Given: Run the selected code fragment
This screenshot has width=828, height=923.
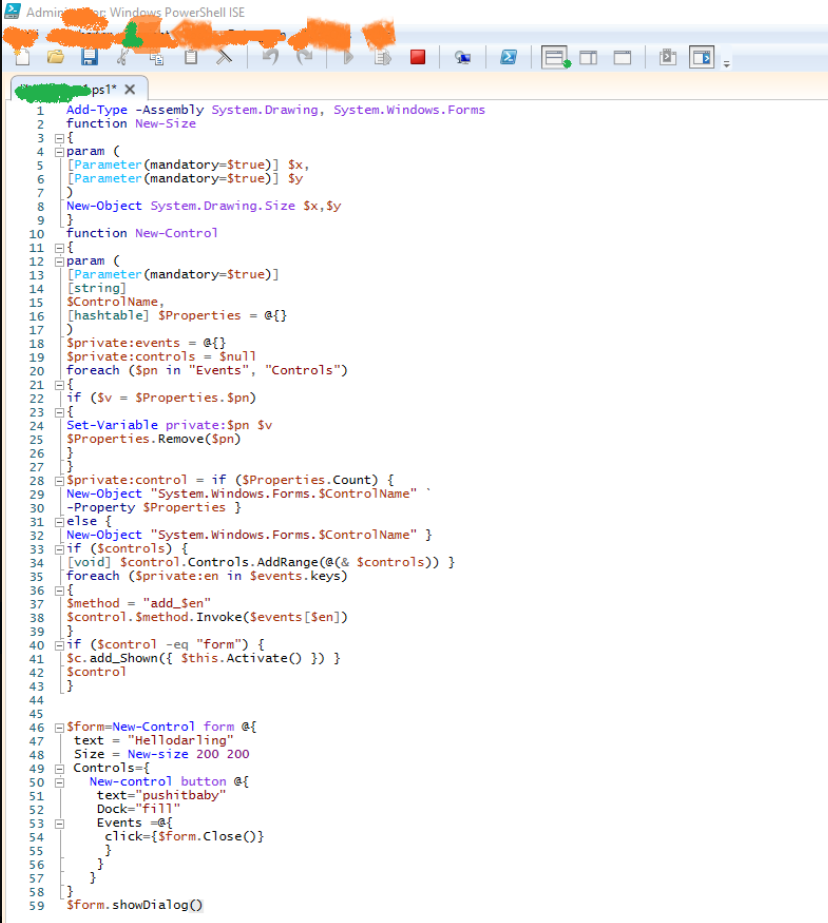Looking at the screenshot, I should point(383,57).
